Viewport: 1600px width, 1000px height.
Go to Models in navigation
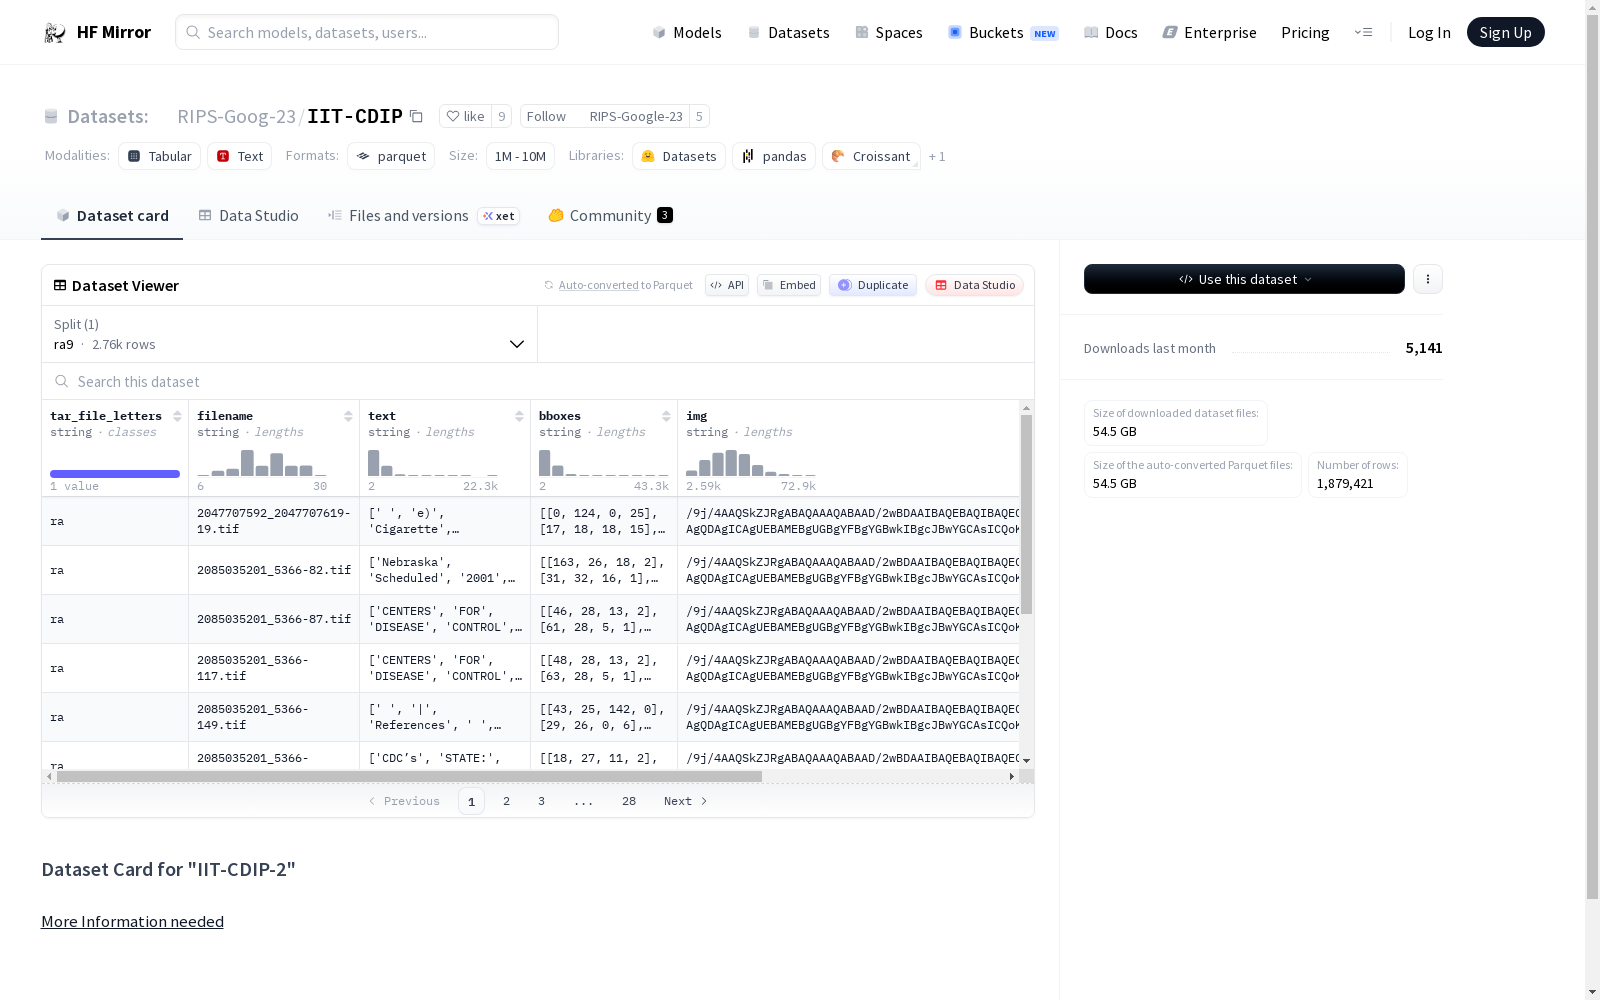[687, 33]
